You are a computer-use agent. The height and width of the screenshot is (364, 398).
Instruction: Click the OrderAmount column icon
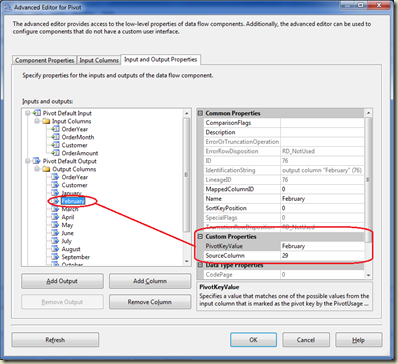click(55, 153)
